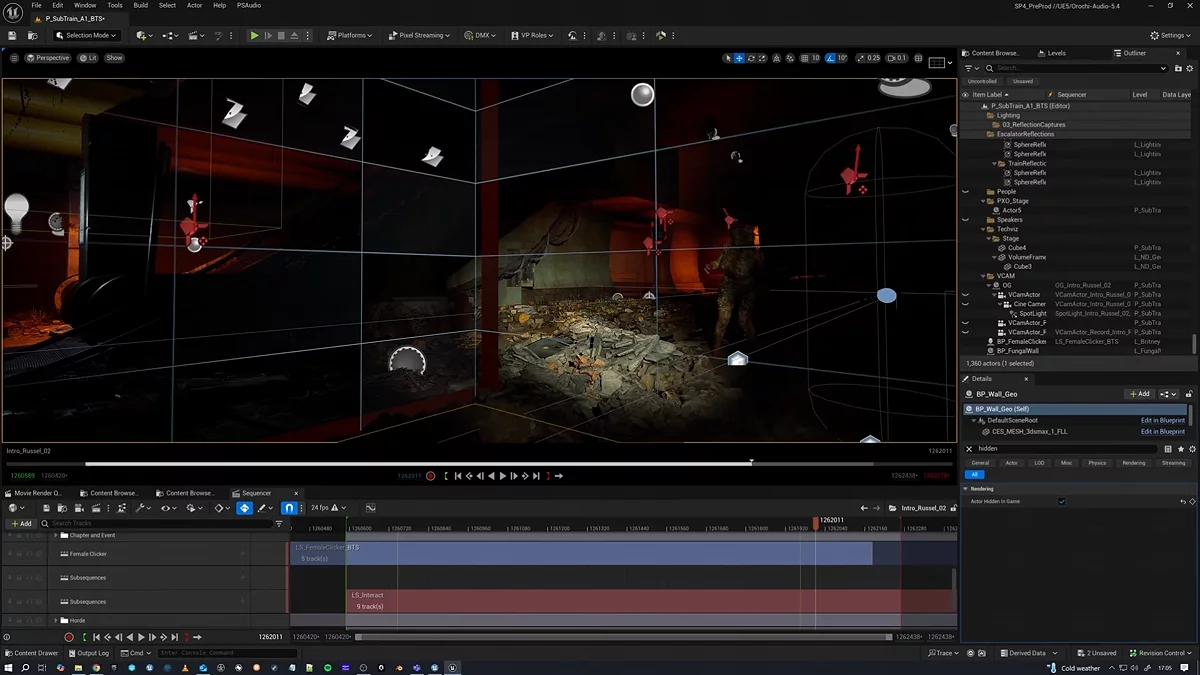Image resolution: width=1200 pixels, height=675 pixels.
Task: Click the Sequencer curve editor icon
Action: (x=370, y=508)
